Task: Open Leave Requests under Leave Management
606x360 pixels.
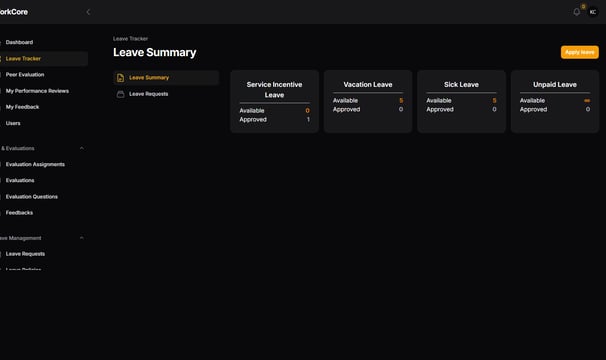Action: (25, 254)
